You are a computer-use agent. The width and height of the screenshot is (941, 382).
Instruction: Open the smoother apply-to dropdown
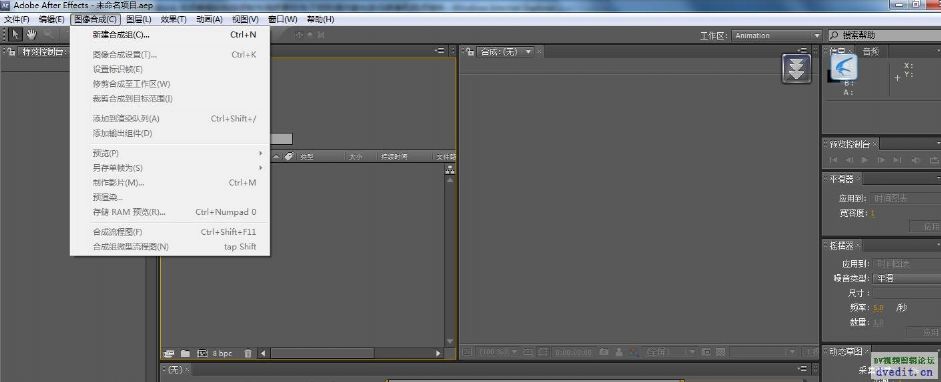[907, 198]
